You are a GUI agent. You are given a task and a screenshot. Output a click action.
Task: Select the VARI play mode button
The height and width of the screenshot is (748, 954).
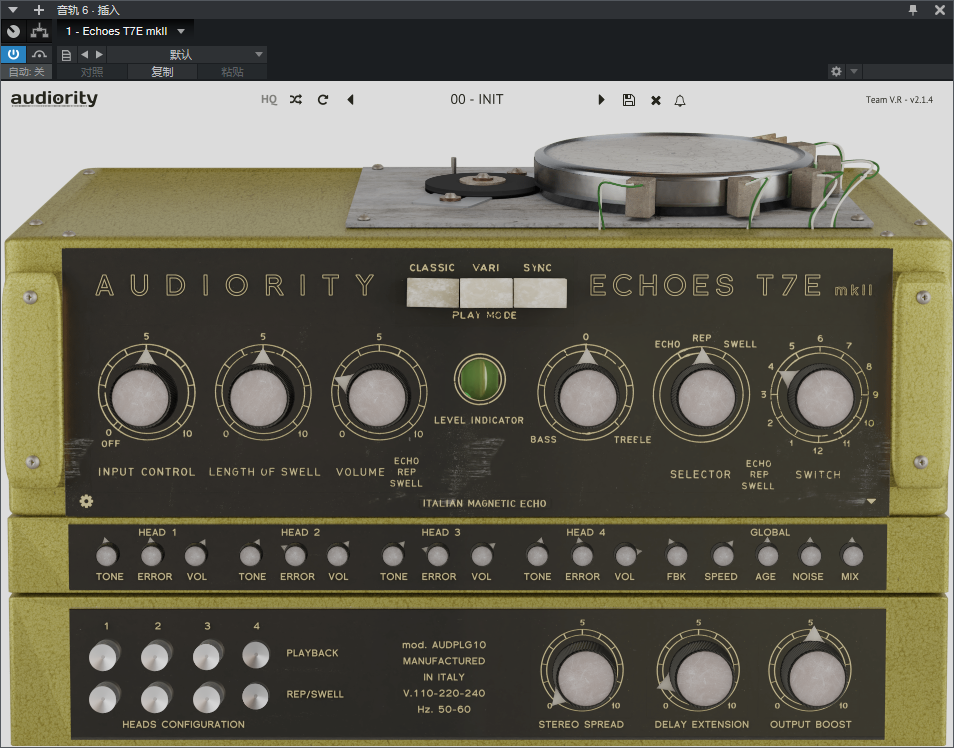pyautogui.click(x=486, y=293)
